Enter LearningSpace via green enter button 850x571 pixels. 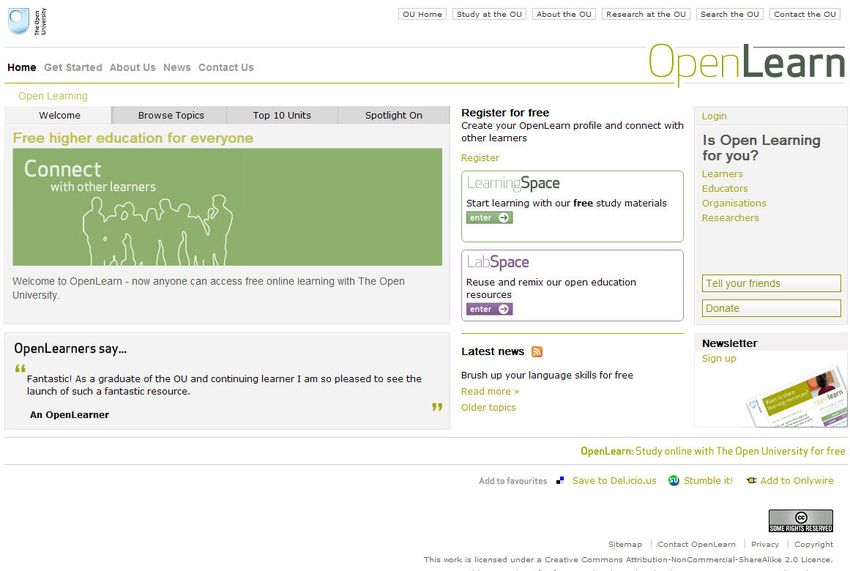(x=489, y=217)
